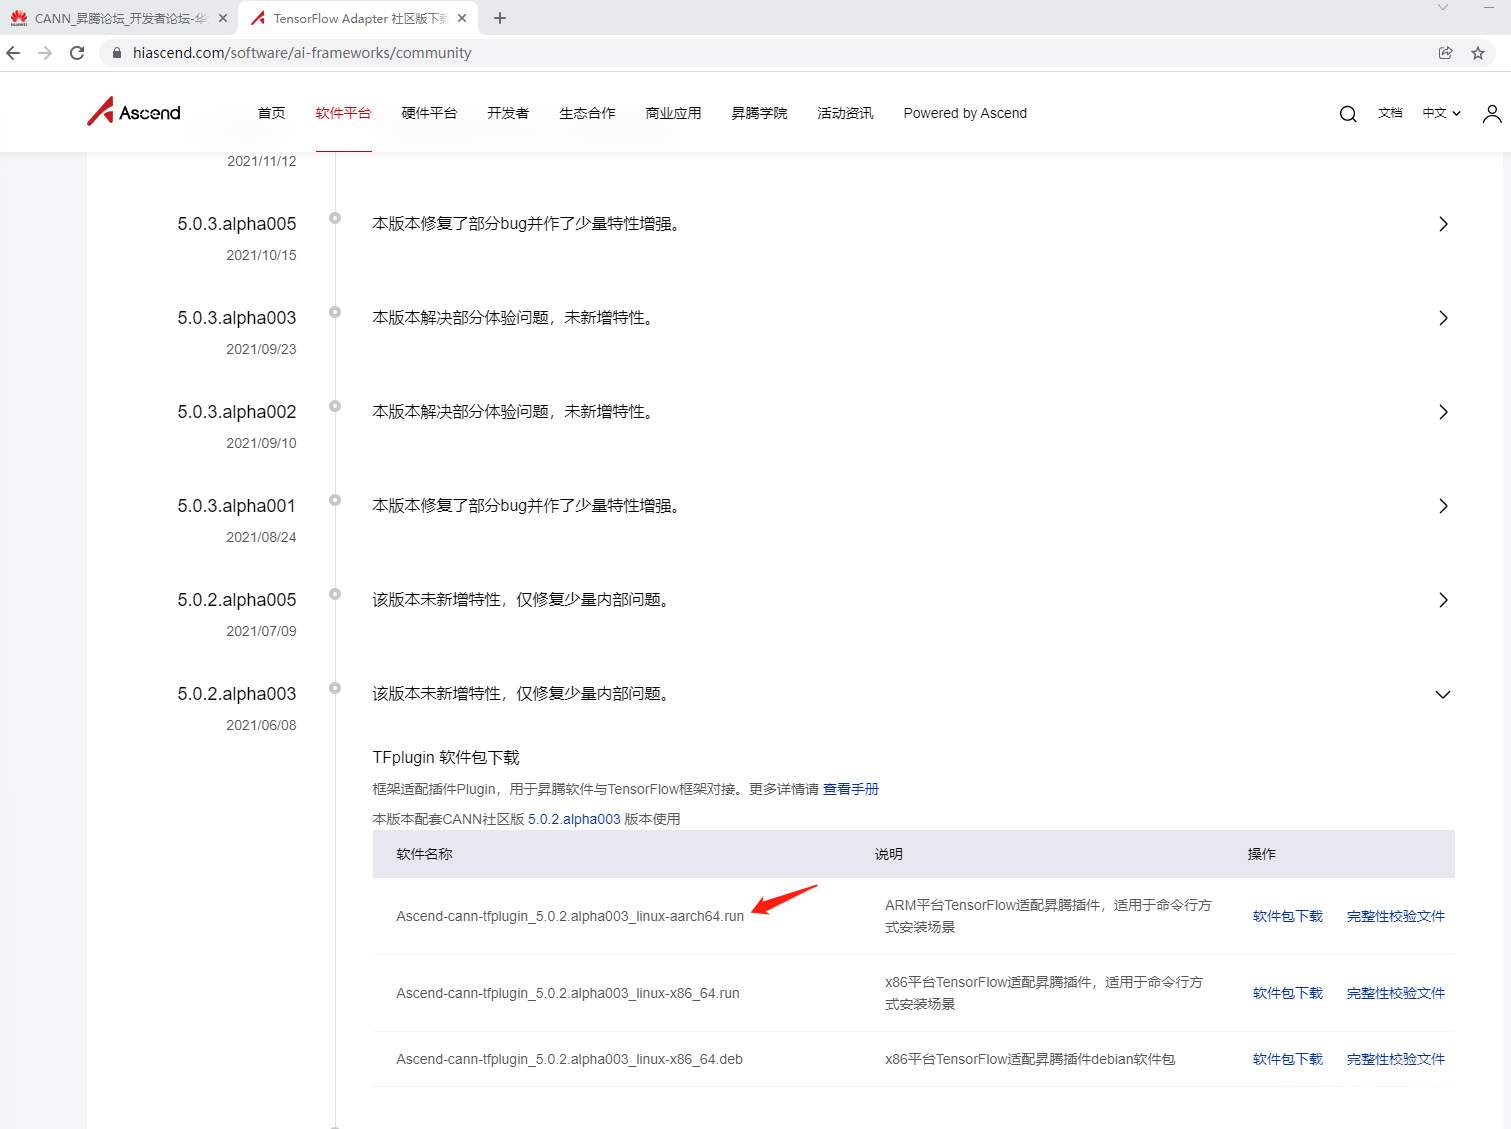Open a new browser tab
This screenshot has height=1129, width=1511.
500,18
